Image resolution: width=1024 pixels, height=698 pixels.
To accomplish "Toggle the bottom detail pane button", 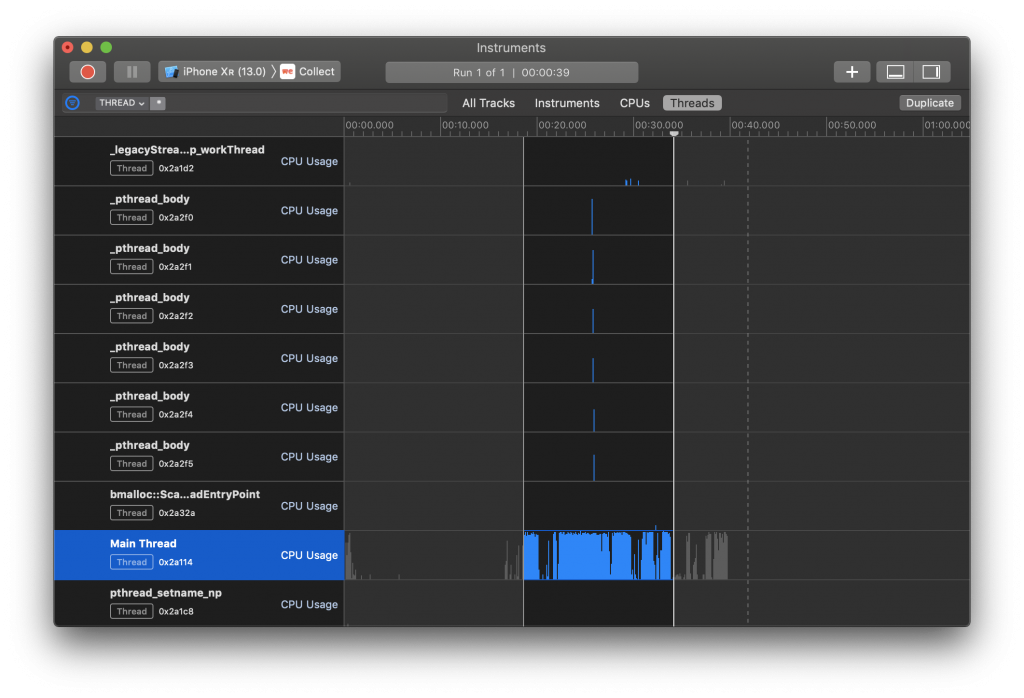I will click(x=895, y=72).
